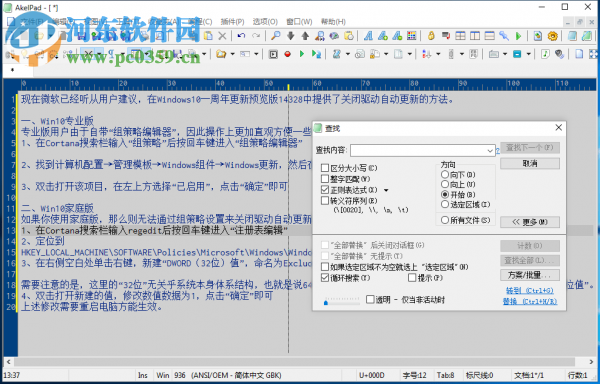Close the 查找 dialog

558,128
